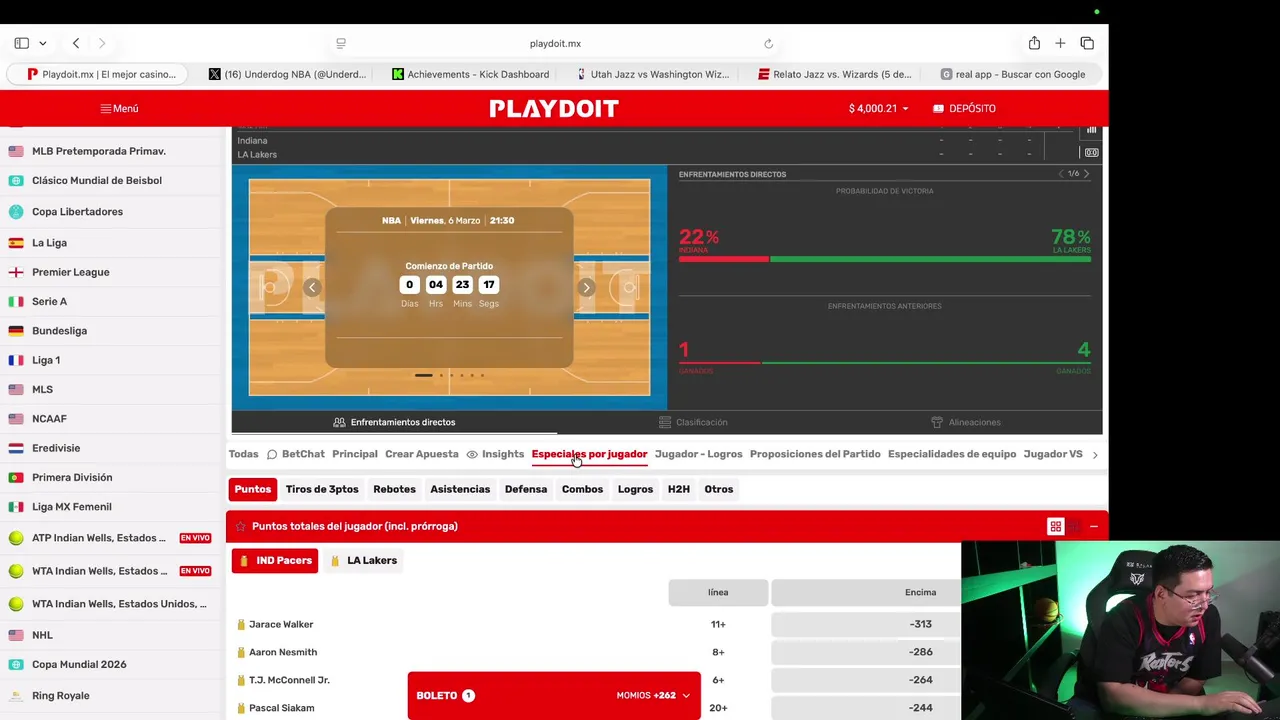1280x720 pixels.
Task: Click the PLAYDOIT logo
Action: tap(554, 108)
